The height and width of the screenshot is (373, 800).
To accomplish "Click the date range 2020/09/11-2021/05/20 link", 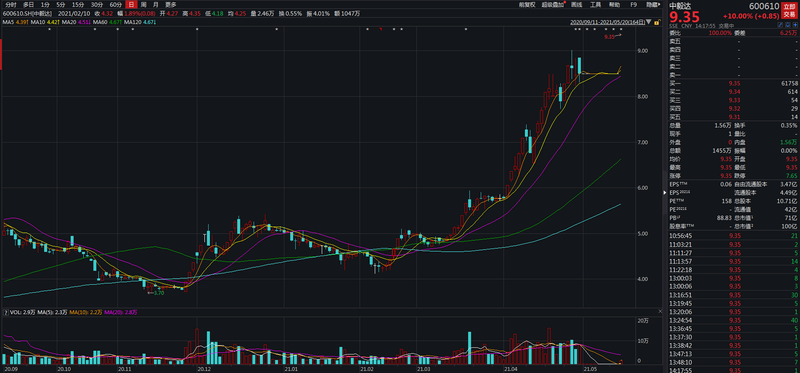I will [607, 22].
